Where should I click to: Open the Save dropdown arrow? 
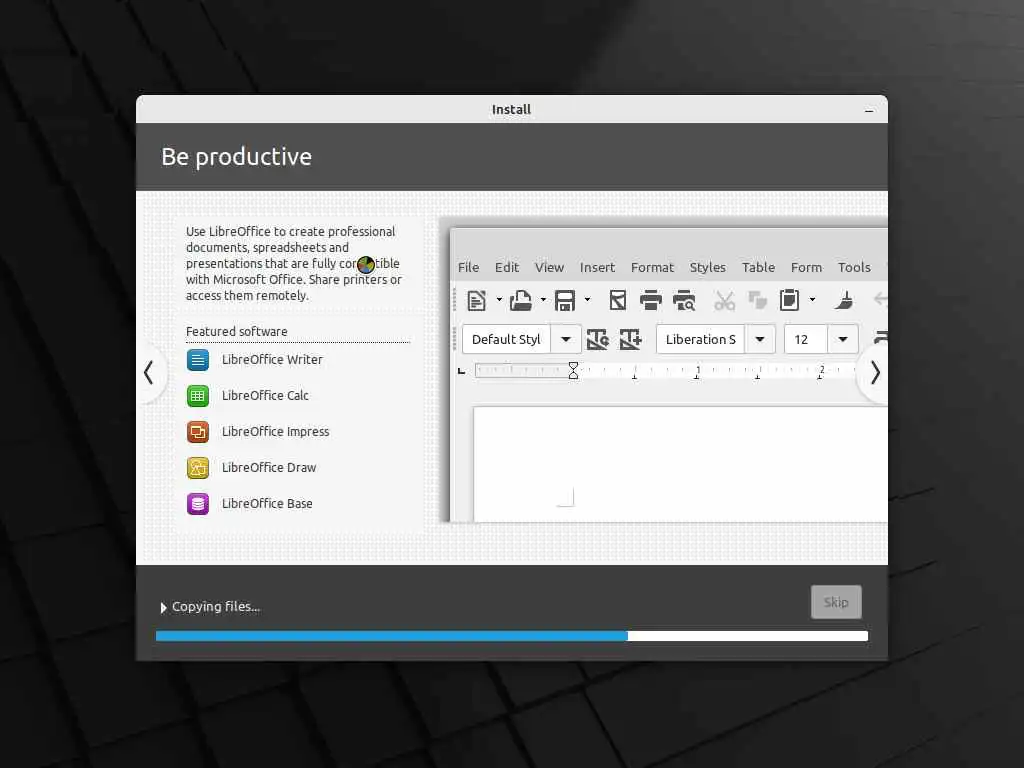[x=587, y=300]
